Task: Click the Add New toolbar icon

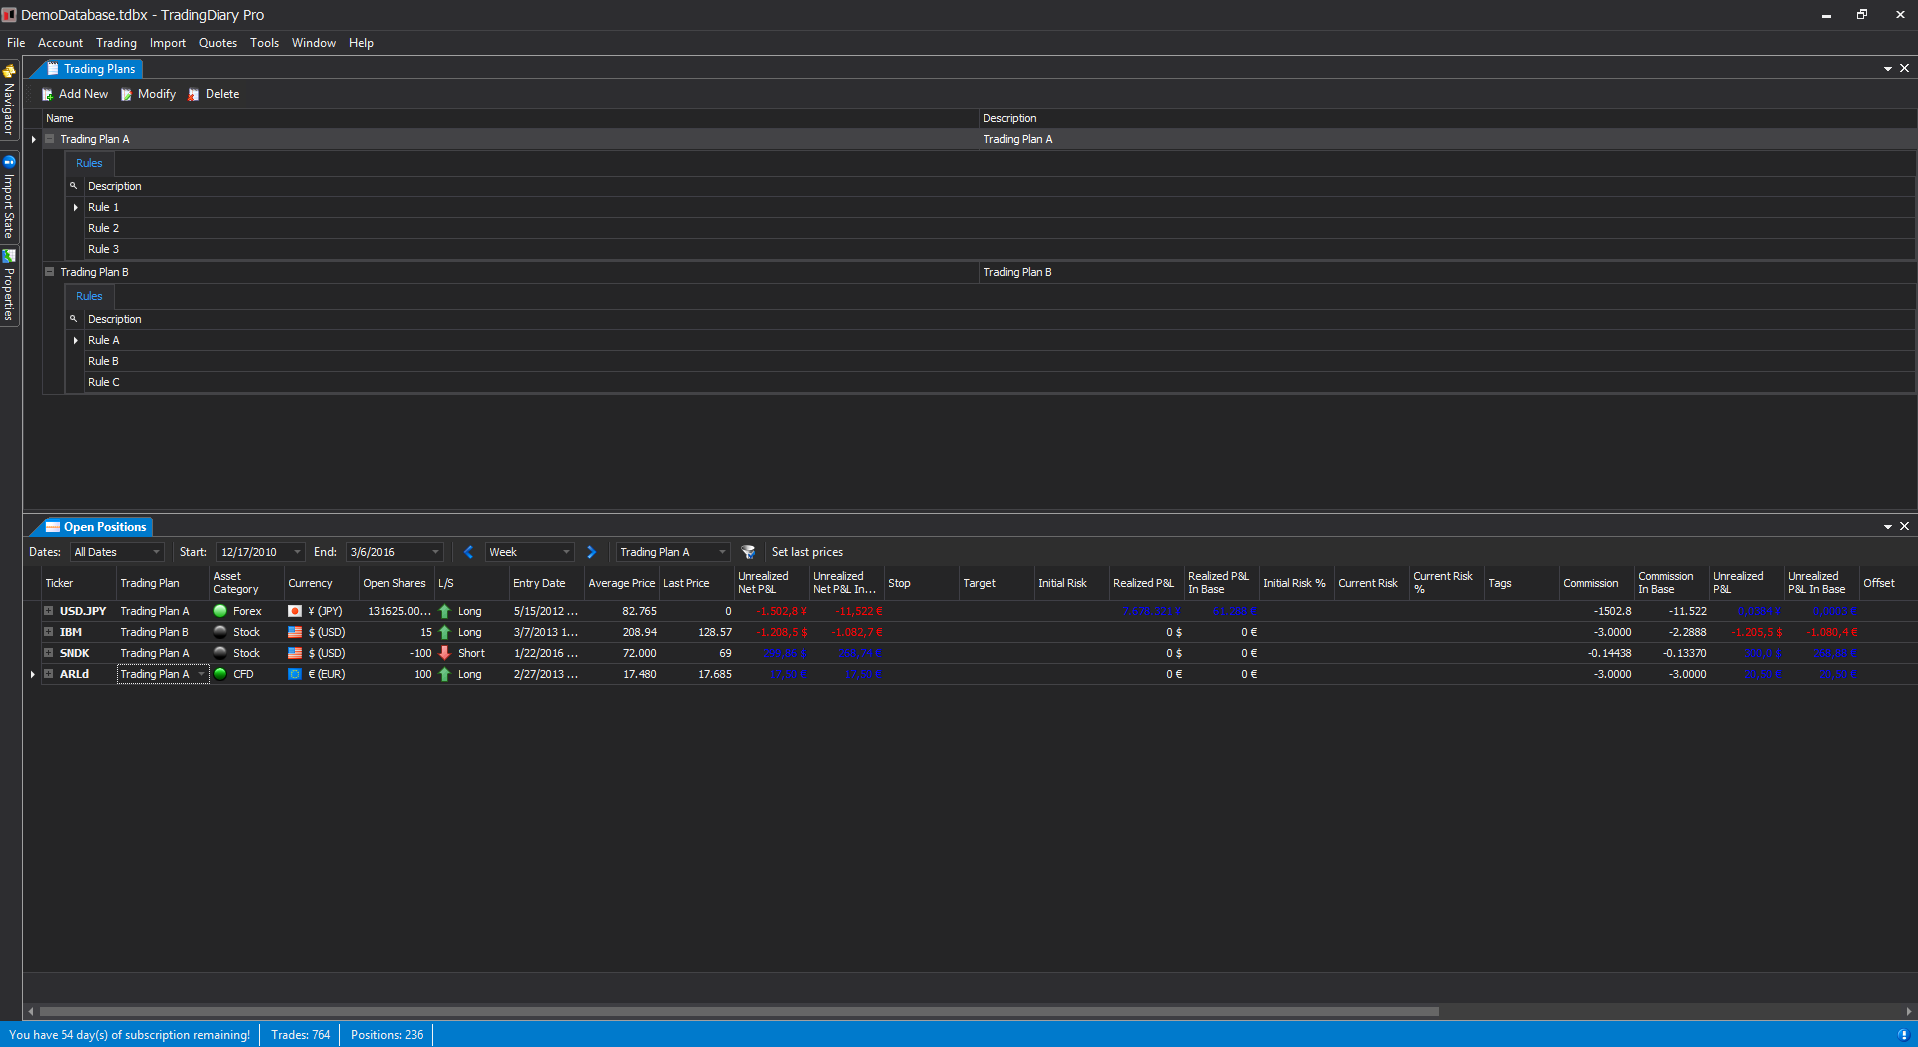Action: tap(47, 94)
